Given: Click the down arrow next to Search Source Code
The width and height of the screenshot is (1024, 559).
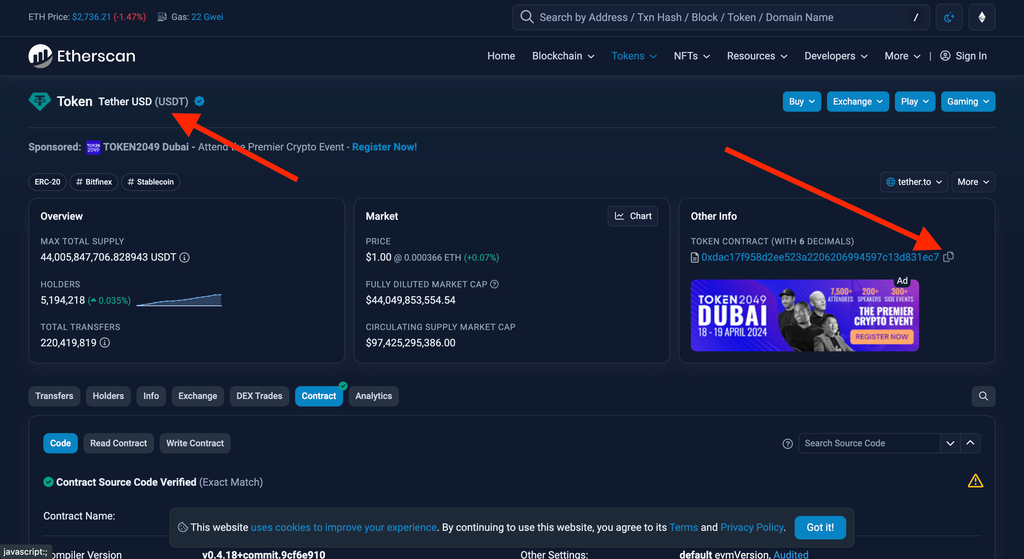Looking at the screenshot, I should 950,443.
